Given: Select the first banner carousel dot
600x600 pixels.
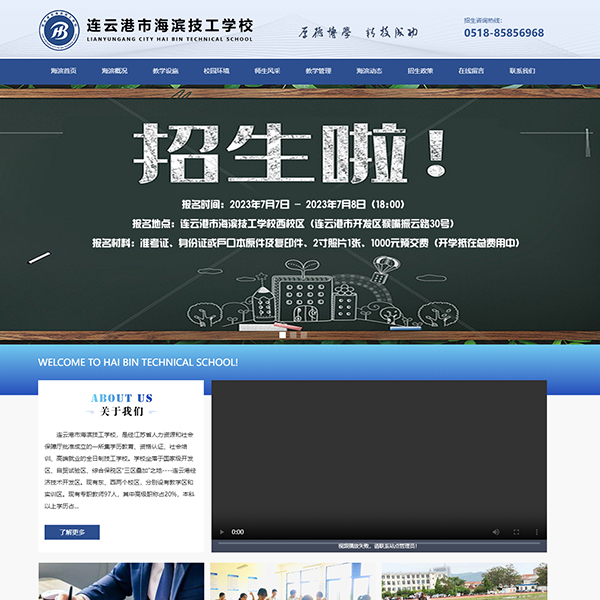Looking at the screenshot, I should pyautogui.click(x=282, y=335).
